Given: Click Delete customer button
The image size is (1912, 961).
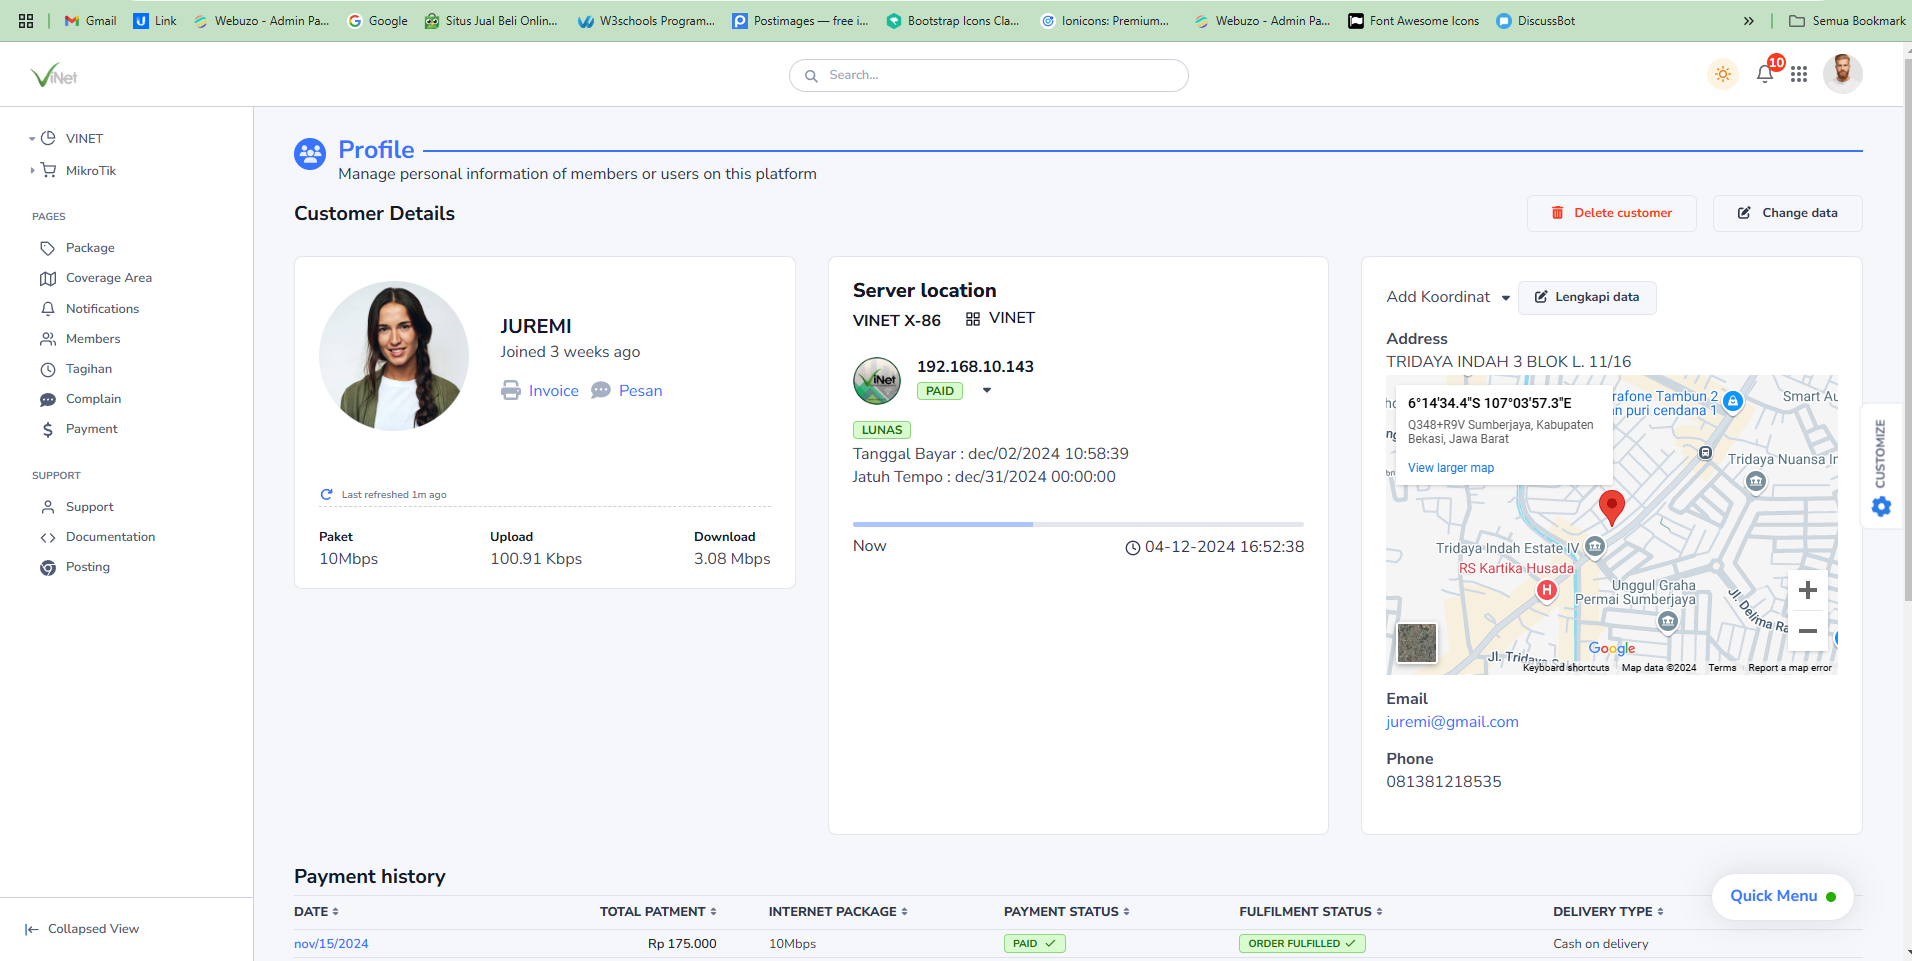Looking at the screenshot, I should [1611, 213].
